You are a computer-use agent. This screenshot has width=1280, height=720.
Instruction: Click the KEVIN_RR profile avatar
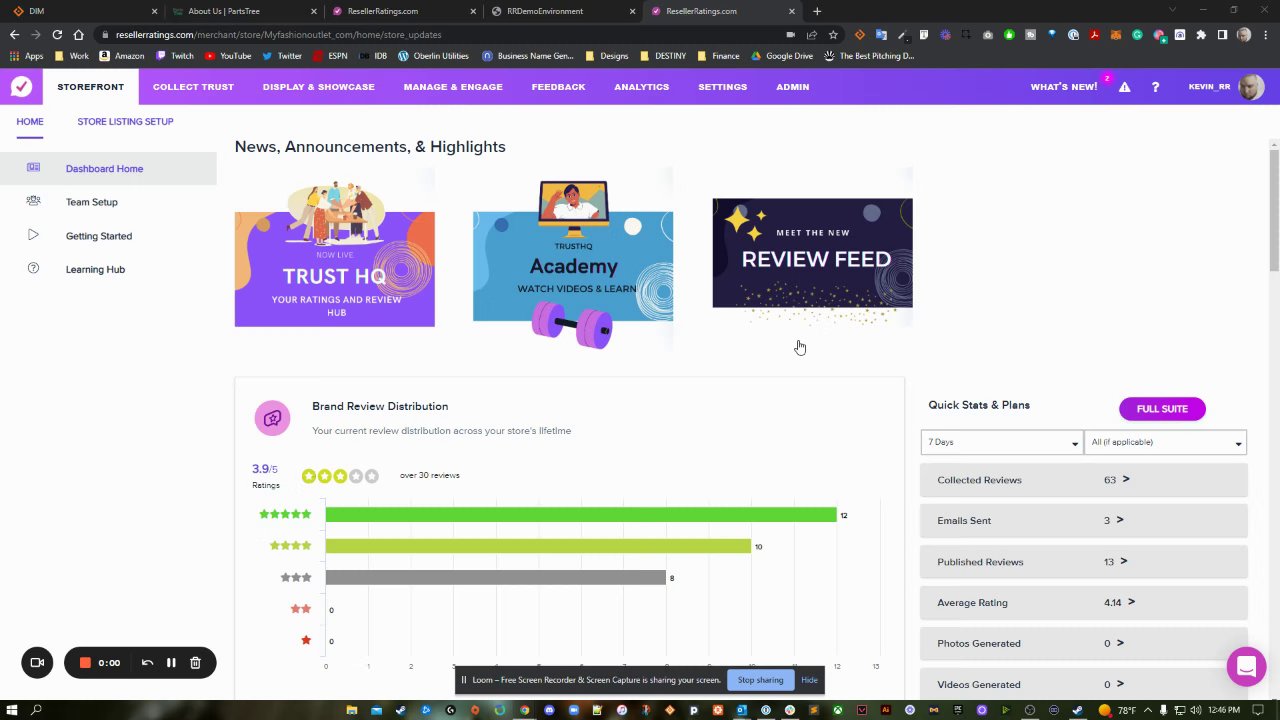tap(1251, 87)
